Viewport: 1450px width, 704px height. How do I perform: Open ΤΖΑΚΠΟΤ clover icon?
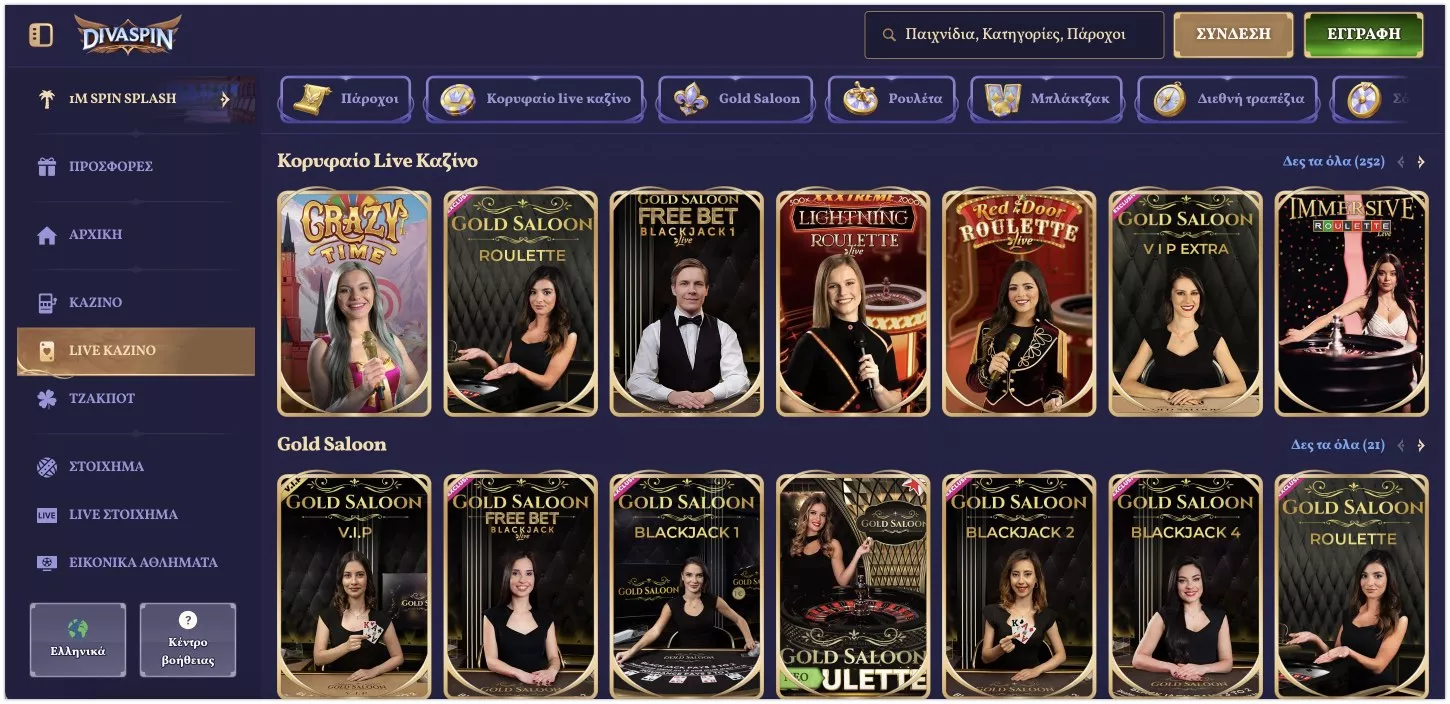(47, 398)
